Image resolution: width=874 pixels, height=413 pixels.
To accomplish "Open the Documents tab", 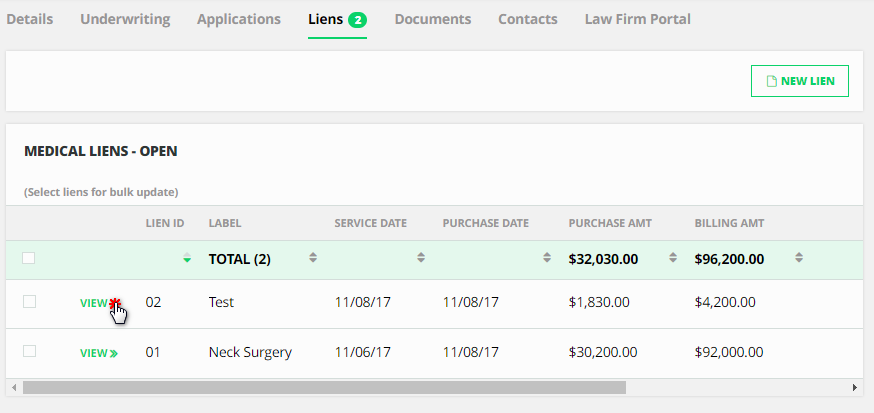I will [433, 19].
